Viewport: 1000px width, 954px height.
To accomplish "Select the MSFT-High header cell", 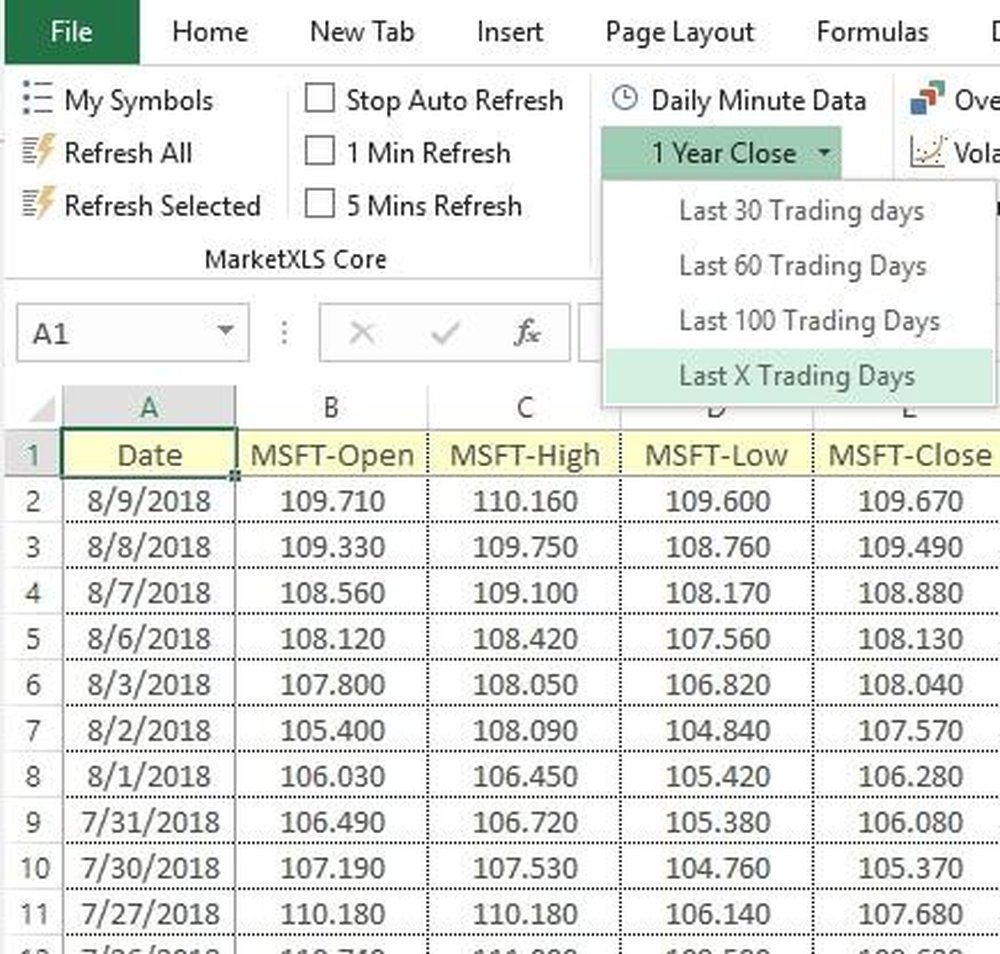I will click(525, 455).
